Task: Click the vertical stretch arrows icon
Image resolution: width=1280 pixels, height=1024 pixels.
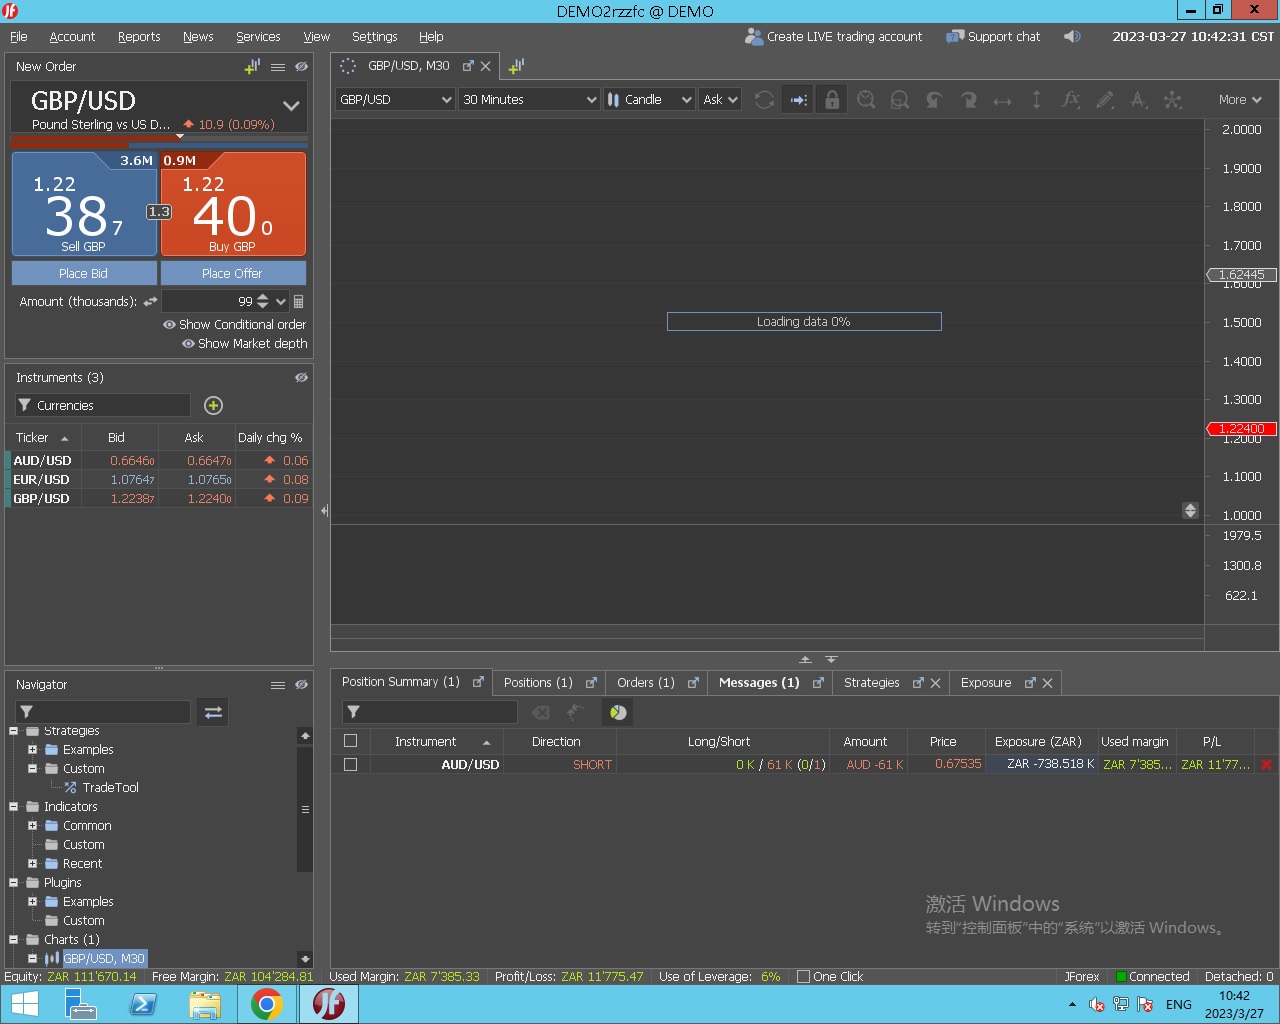Action: [1036, 100]
